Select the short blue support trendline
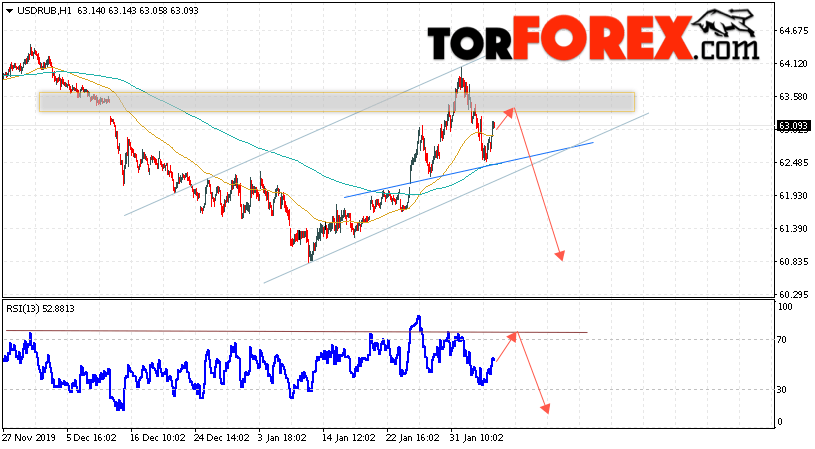The height and width of the screenshot is (449, 815). coord(468,170)
